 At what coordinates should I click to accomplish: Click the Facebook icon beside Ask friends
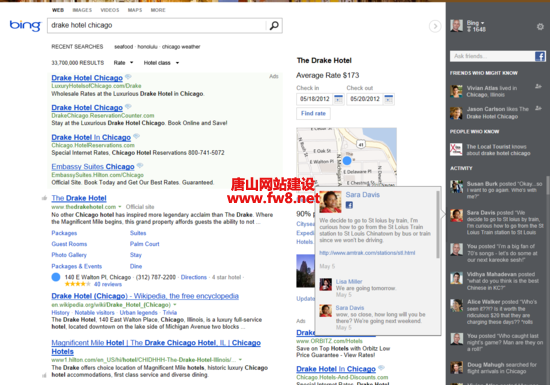[540, 56]
